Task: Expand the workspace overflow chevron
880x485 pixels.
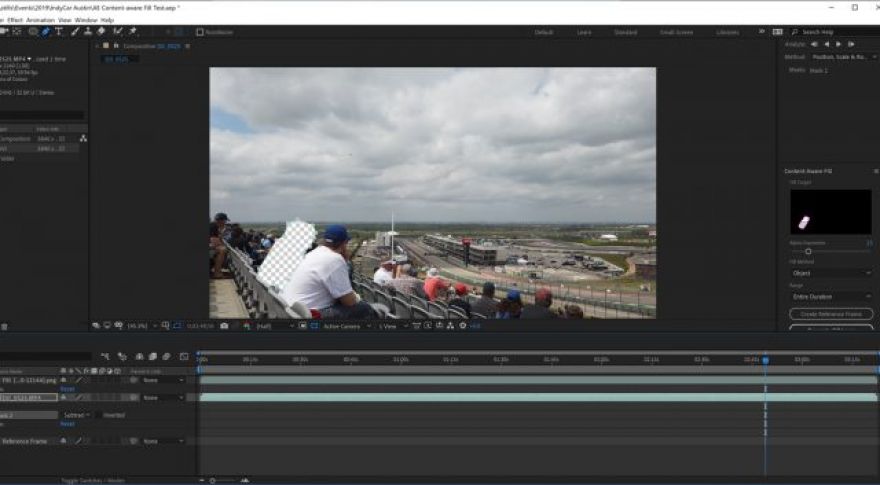Action: point(762,32)
